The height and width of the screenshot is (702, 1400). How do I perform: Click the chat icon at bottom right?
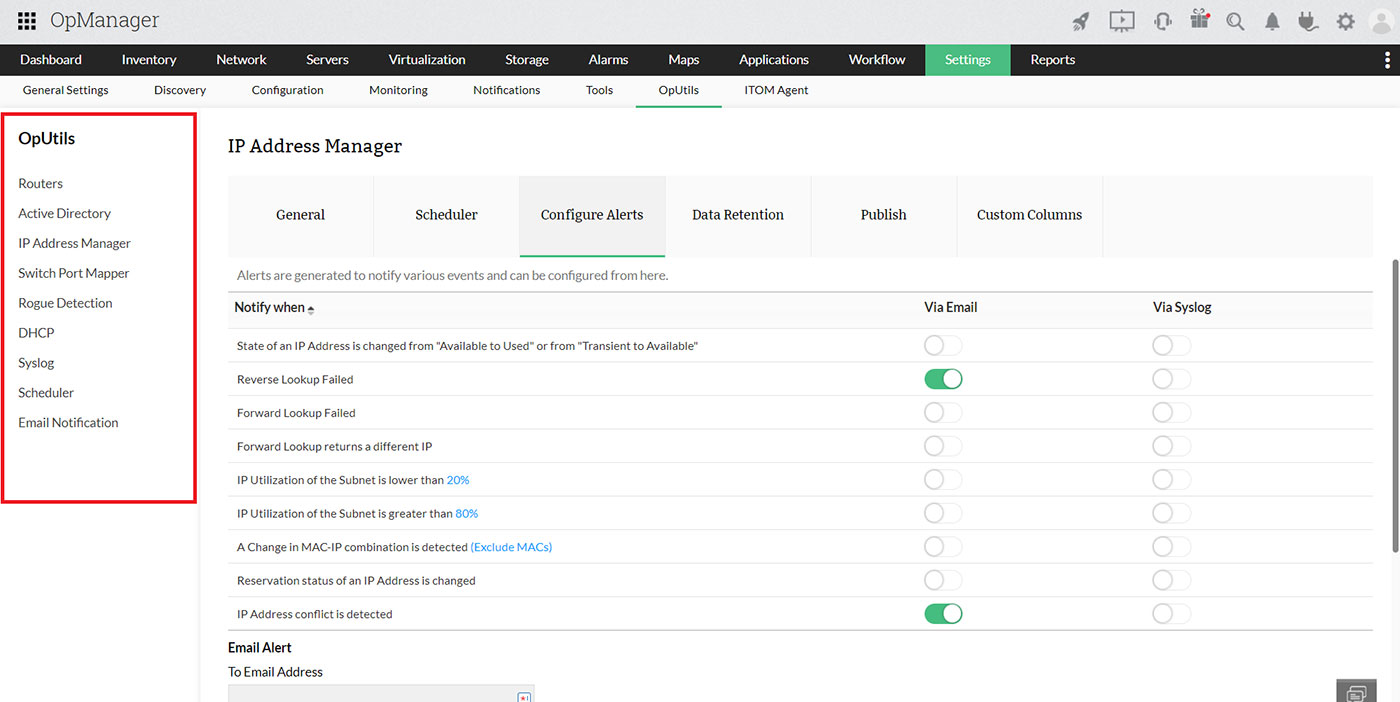[x=1357, y=692]
